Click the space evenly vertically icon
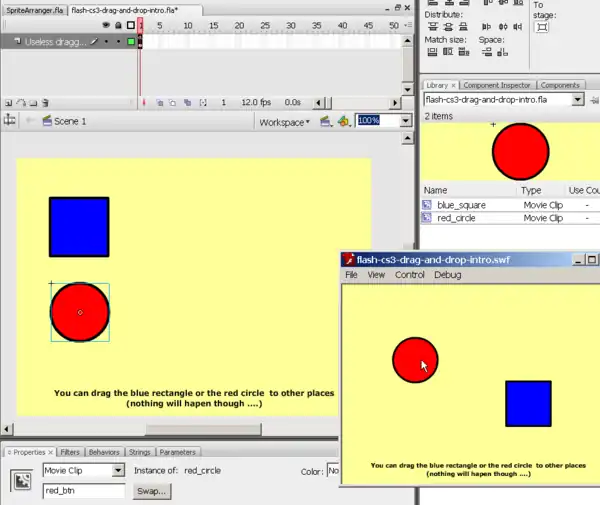This screenshot has width=600, height=505. pyautogui.click(x=486, y=53)
